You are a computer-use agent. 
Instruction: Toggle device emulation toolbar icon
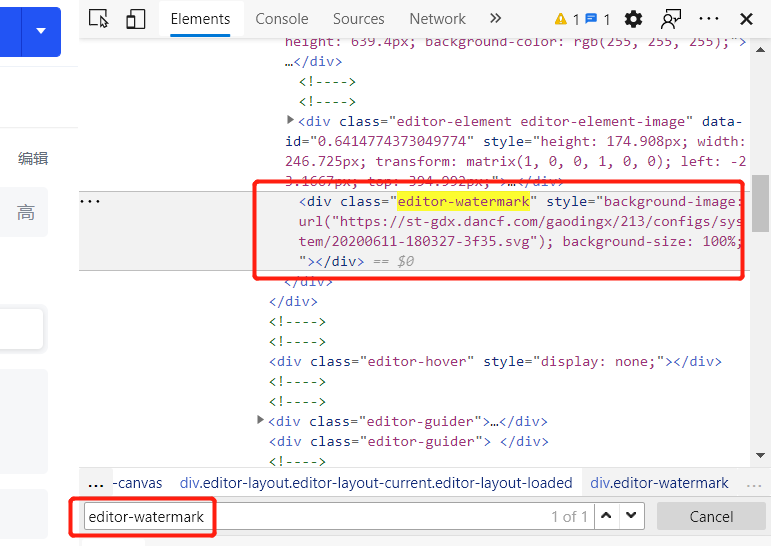coord(135,19)
